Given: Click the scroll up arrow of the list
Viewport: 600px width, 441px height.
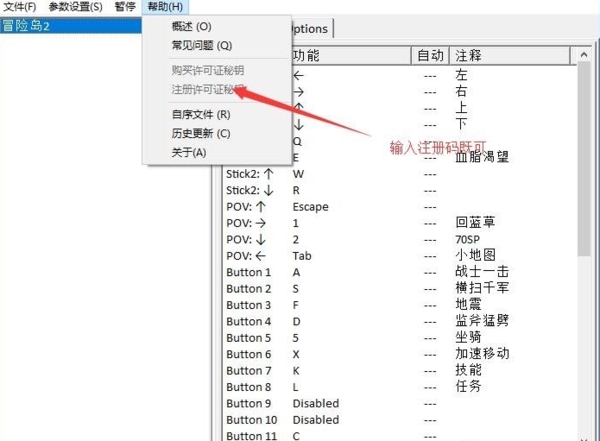Looking at the screenshot, I should [584, 55].
